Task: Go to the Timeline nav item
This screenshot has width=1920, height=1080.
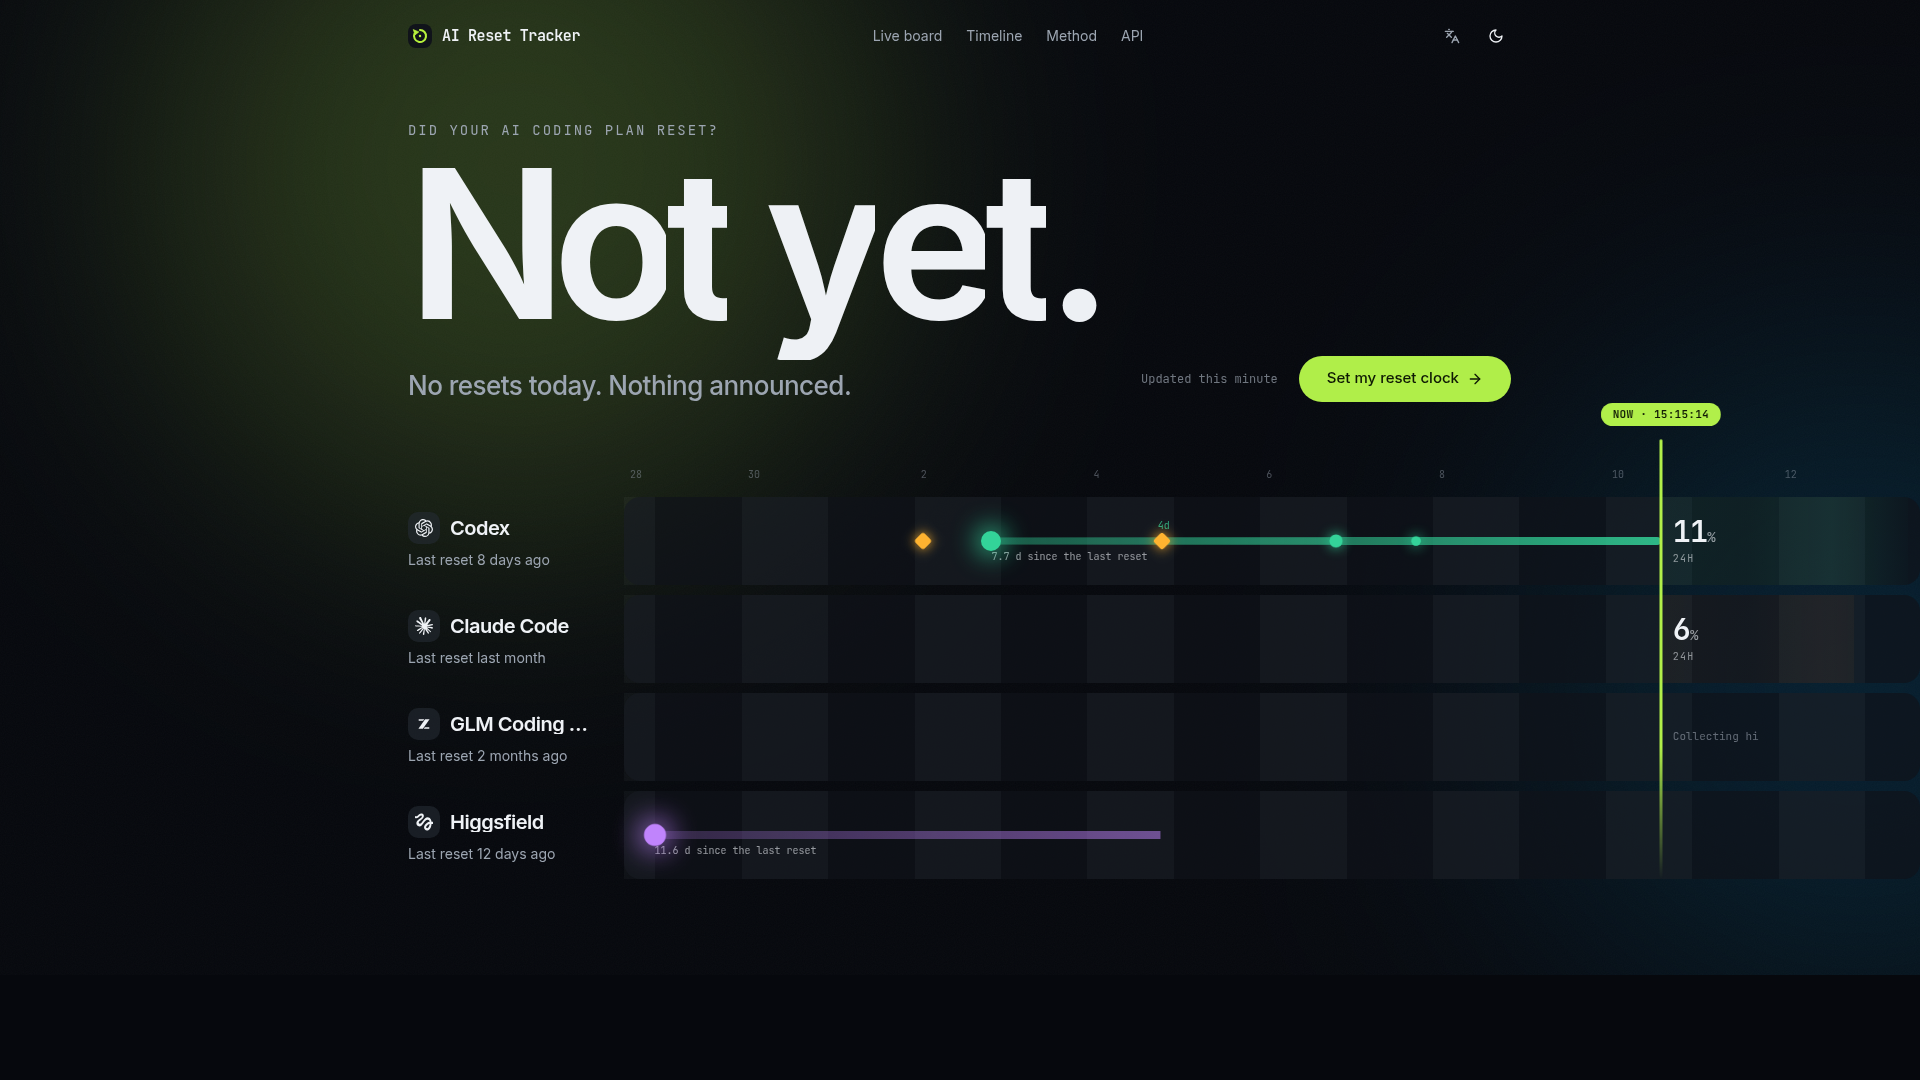Action: point(994,36)
